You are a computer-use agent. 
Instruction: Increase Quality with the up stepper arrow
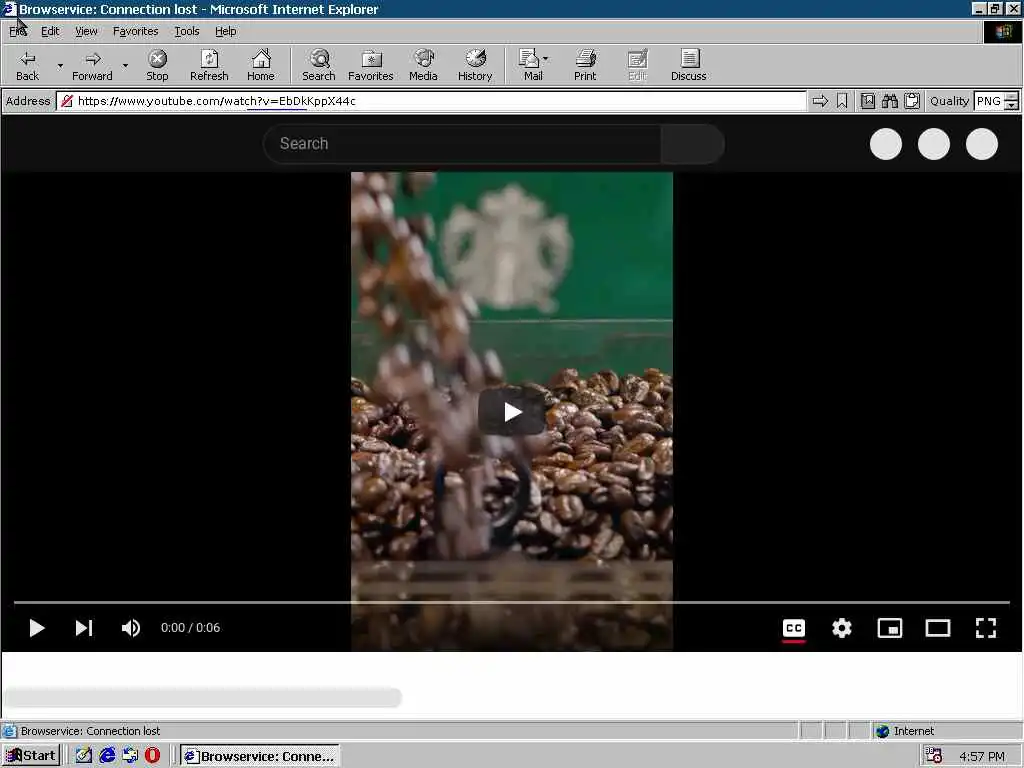1012,97
